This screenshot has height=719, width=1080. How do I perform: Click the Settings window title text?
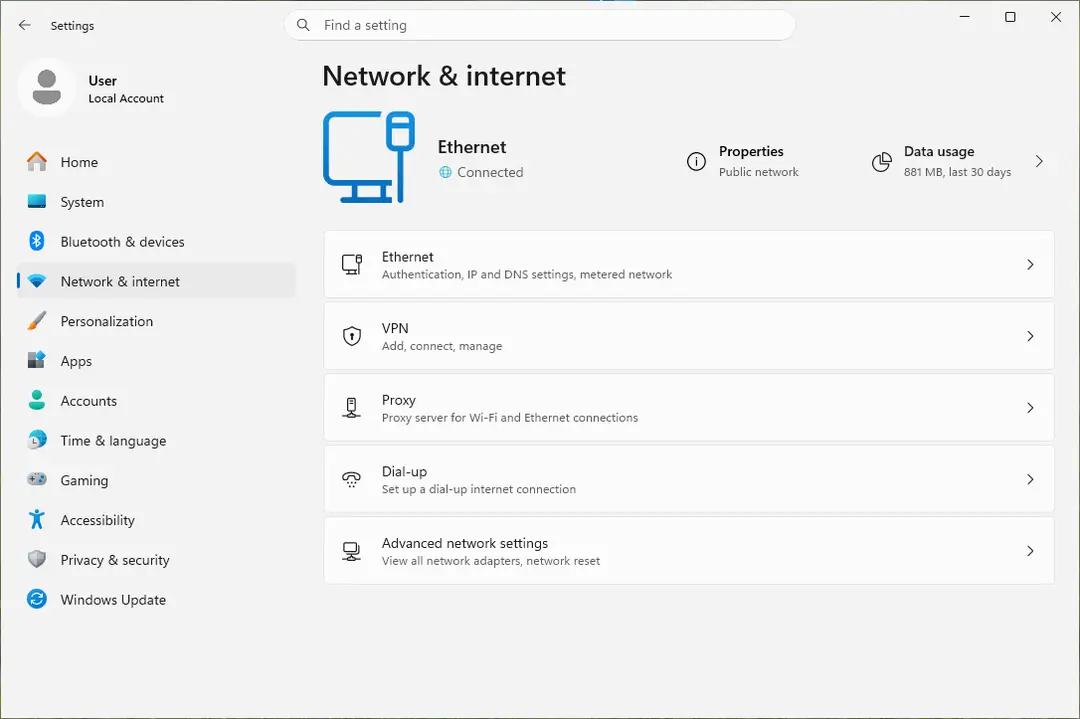point(72,25)
